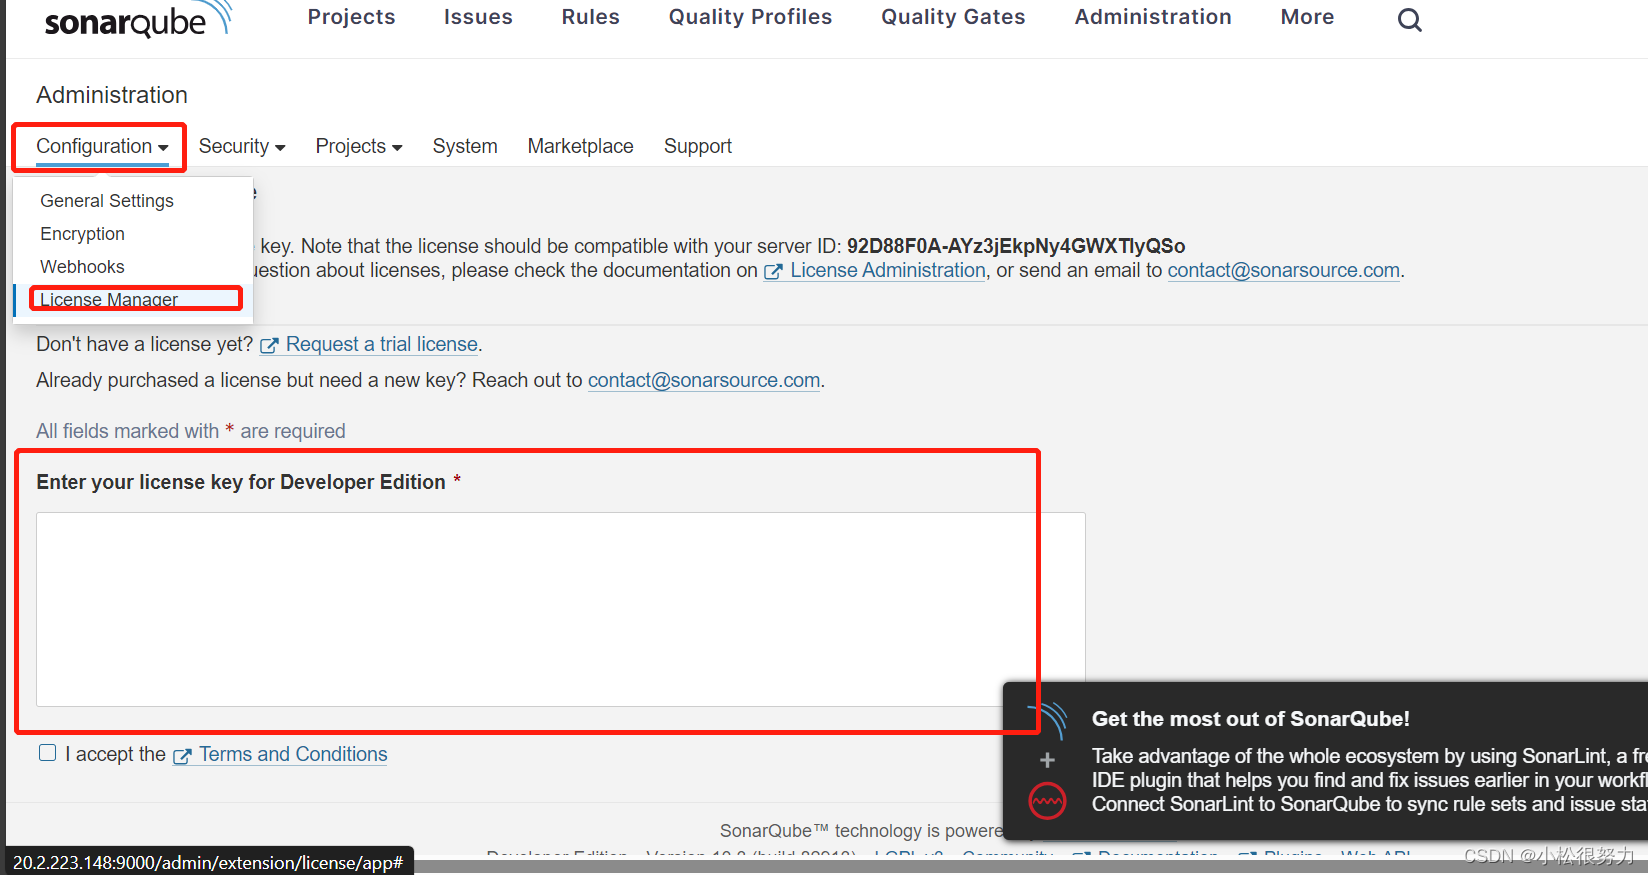
Task: Open the Support admin tab
Action: coord(698,146)
